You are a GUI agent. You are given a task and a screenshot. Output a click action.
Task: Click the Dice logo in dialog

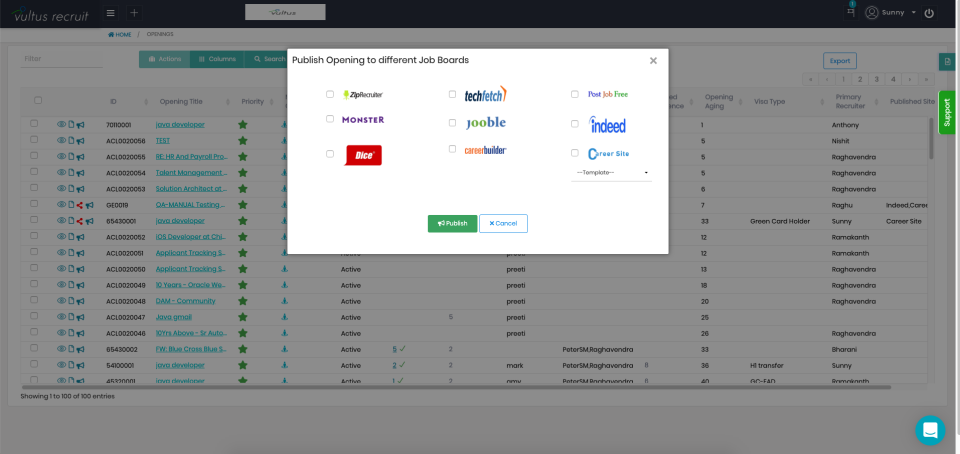tap(363, 155)
